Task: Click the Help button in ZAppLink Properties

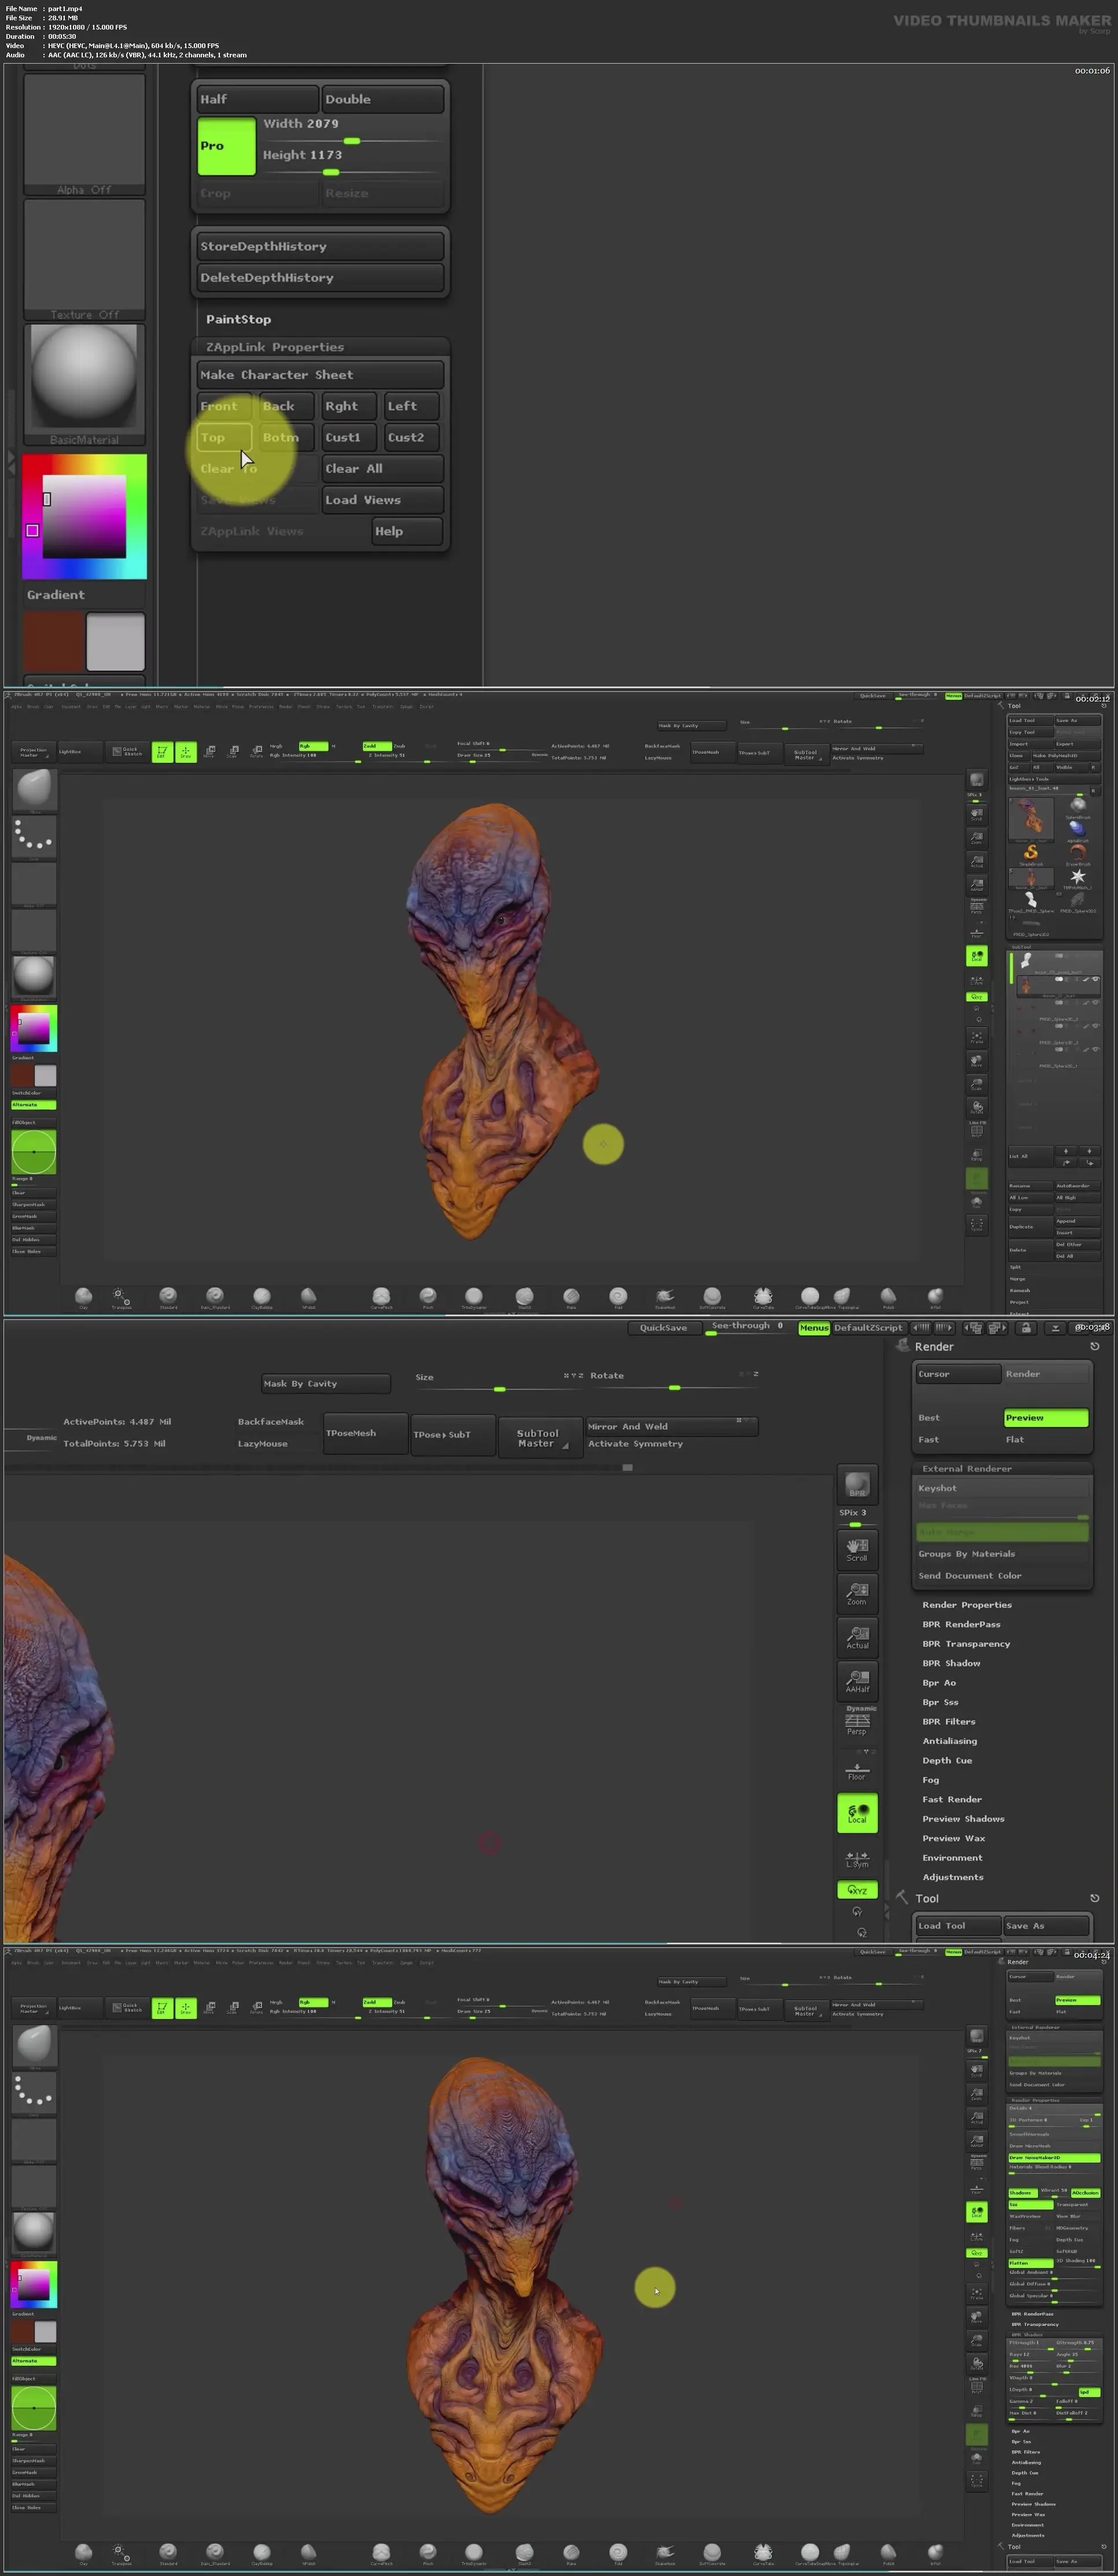Action: tap(407, 531)
